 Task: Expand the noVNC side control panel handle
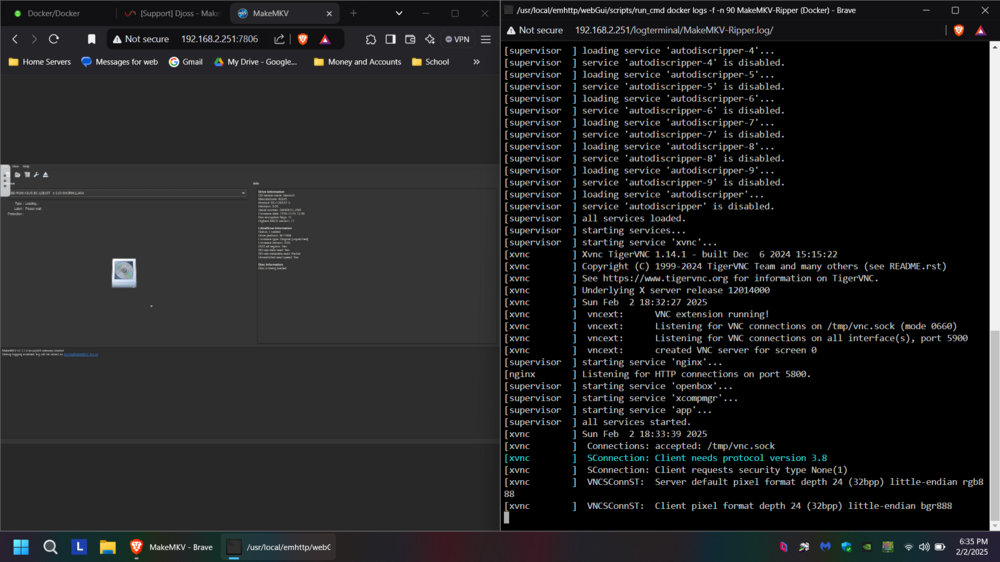click(4, 180)
